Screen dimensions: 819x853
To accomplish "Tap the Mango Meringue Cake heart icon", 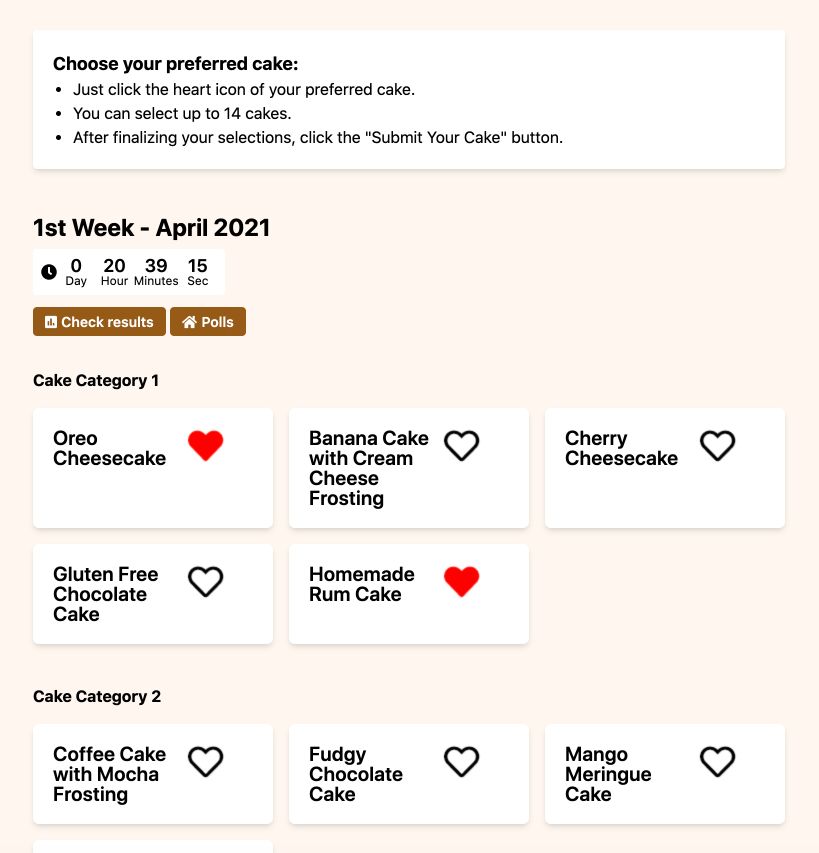I will click(x=717, y=761).
